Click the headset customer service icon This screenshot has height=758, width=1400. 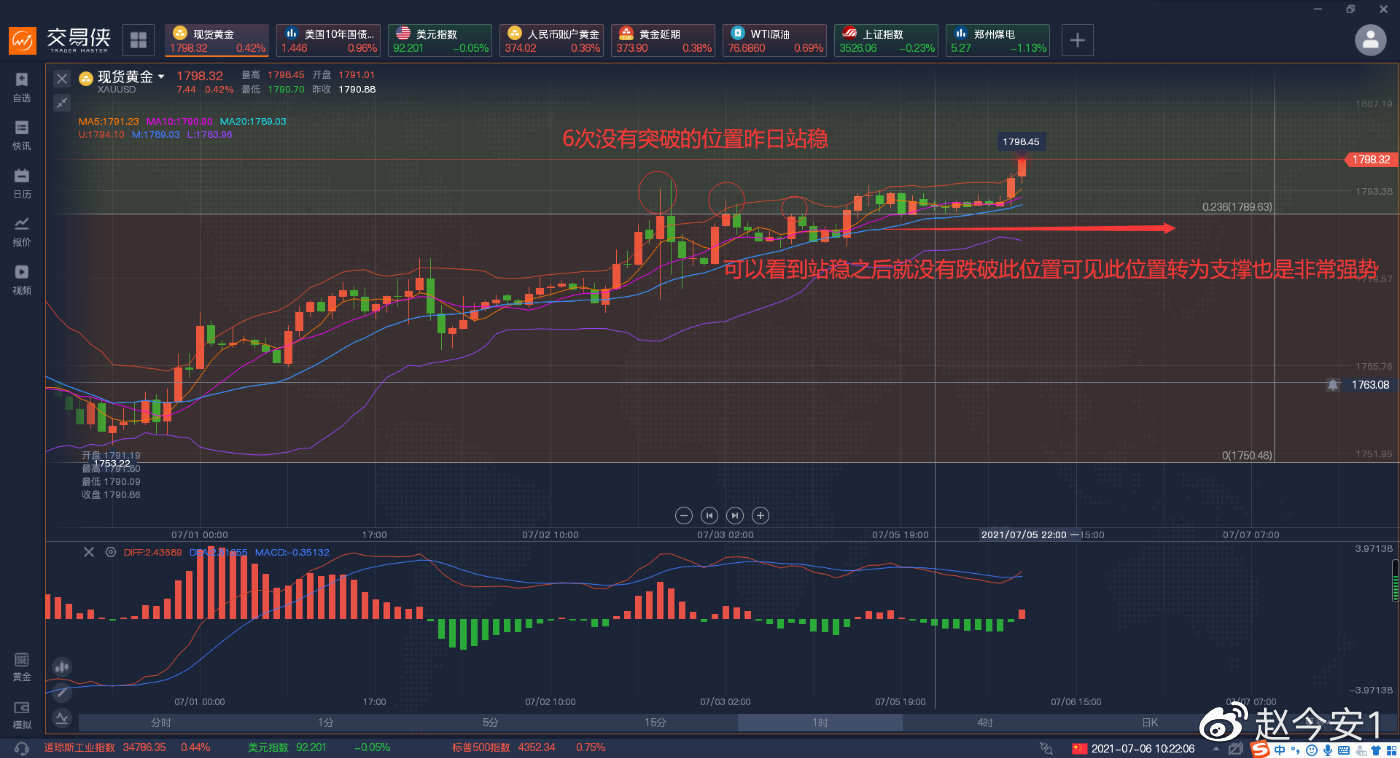(21, 748)
